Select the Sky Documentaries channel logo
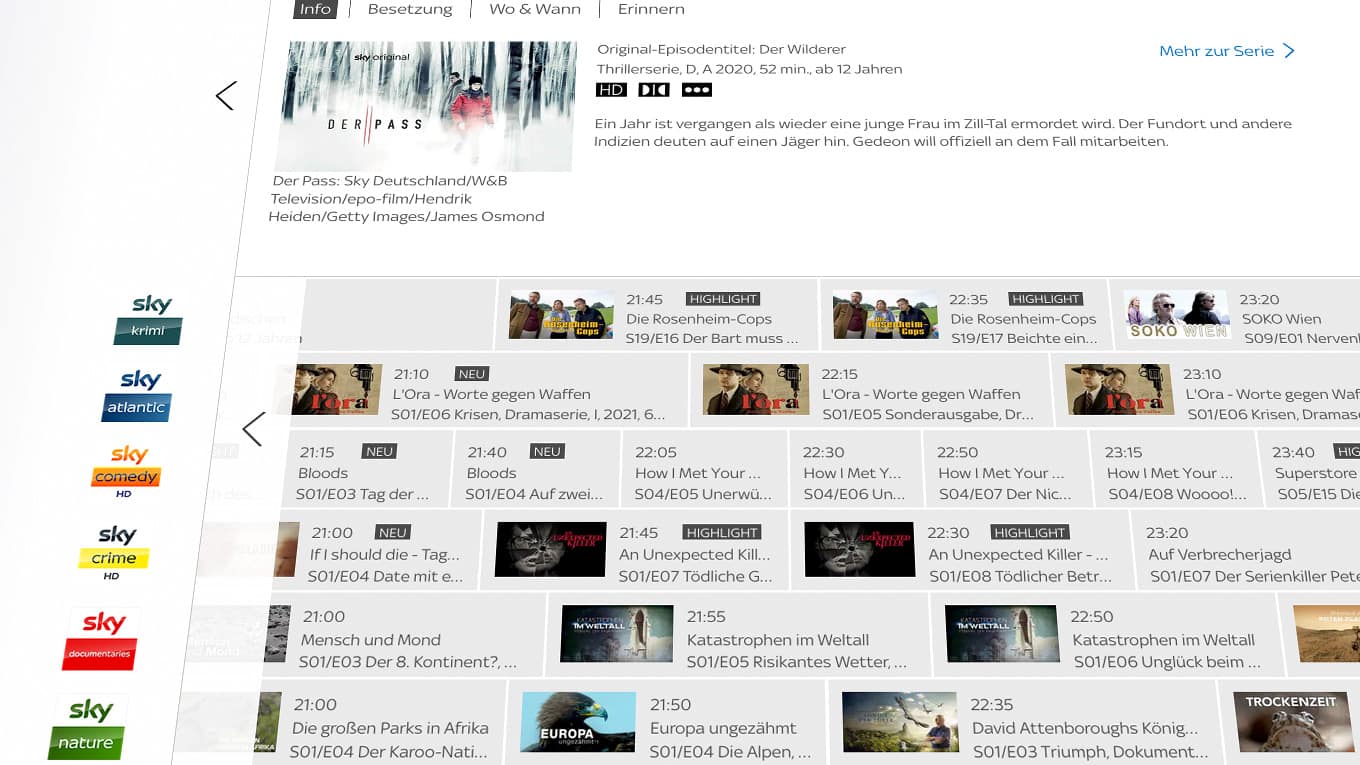 [x=101, y=638]
